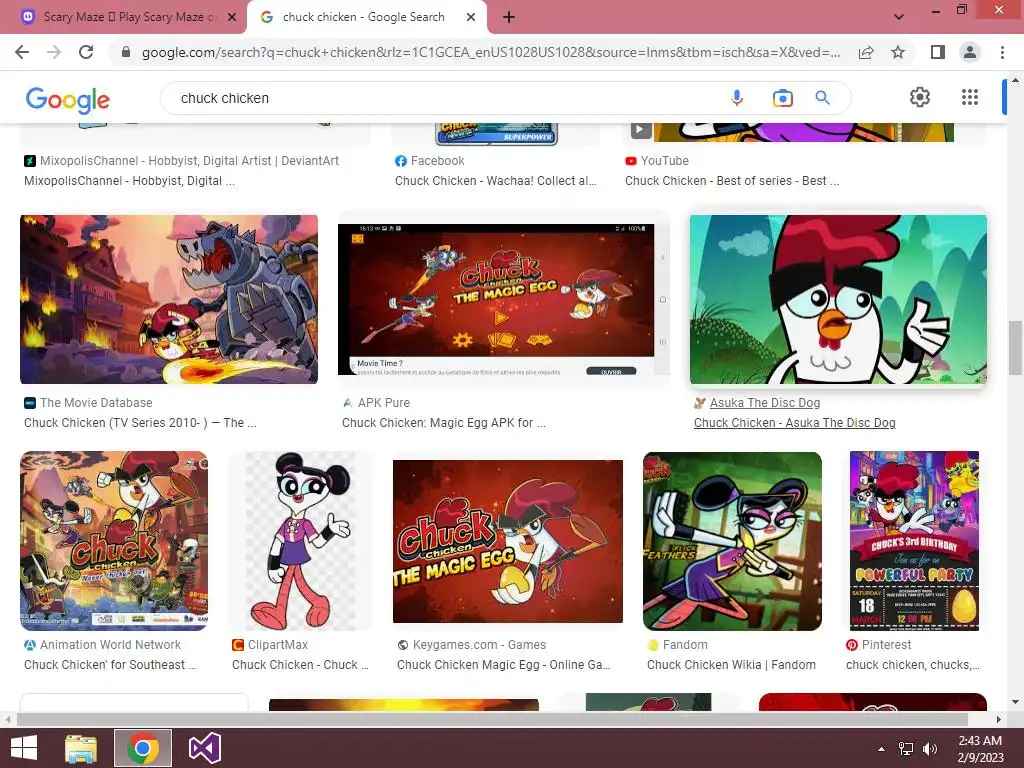Open 'Chuck Chicken - Asuka The Disc Dog' link

[x=795, y=423]
